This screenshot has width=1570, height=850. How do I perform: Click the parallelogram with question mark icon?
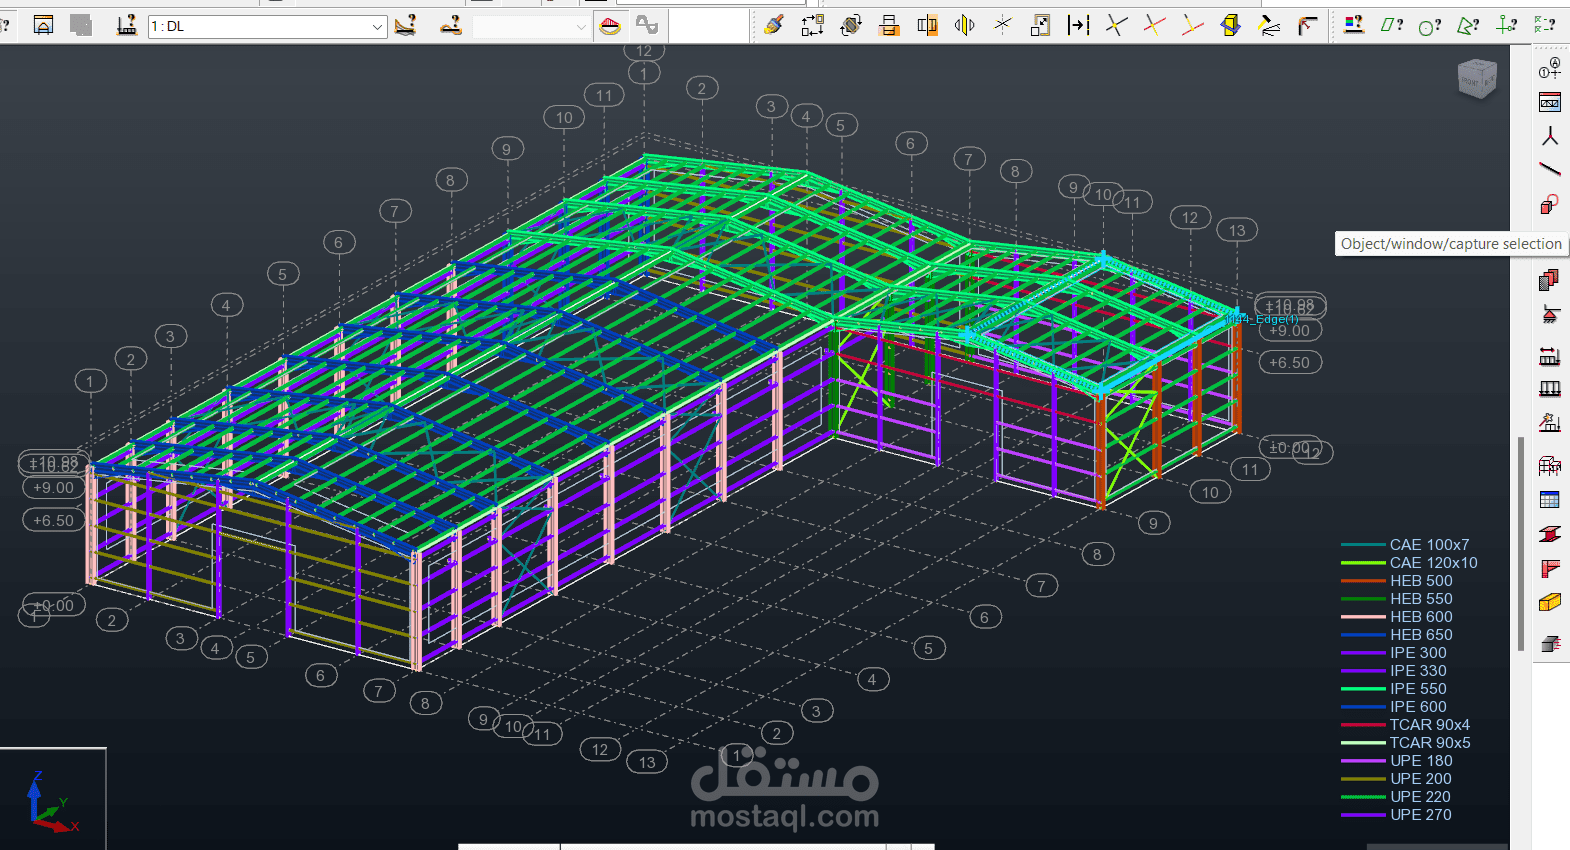[1392, 25]
